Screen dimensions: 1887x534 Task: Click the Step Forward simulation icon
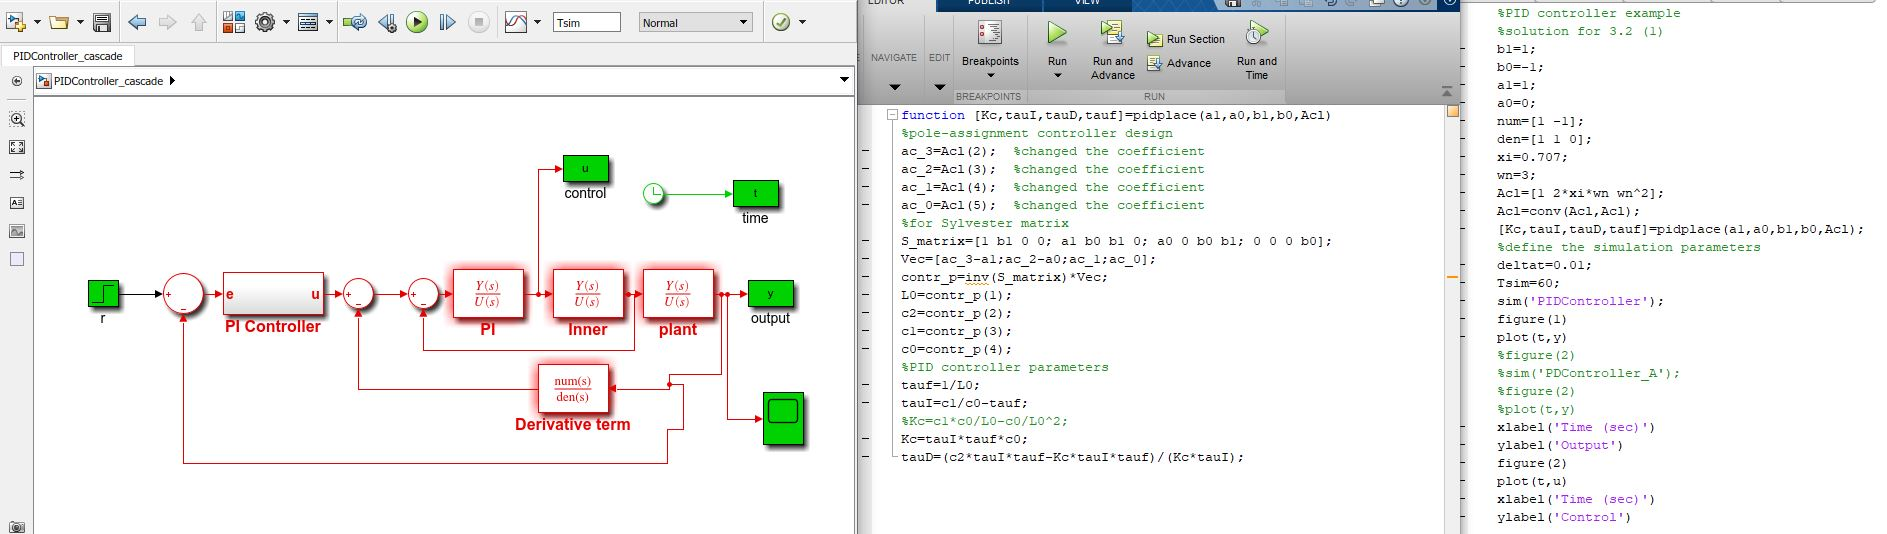tap(447, 22)
